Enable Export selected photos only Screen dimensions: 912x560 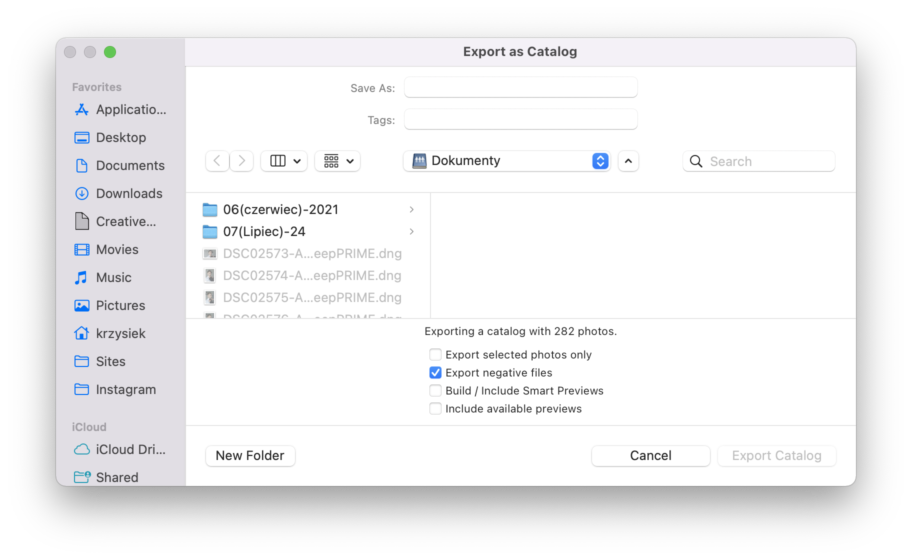click(x=435, y=355)
